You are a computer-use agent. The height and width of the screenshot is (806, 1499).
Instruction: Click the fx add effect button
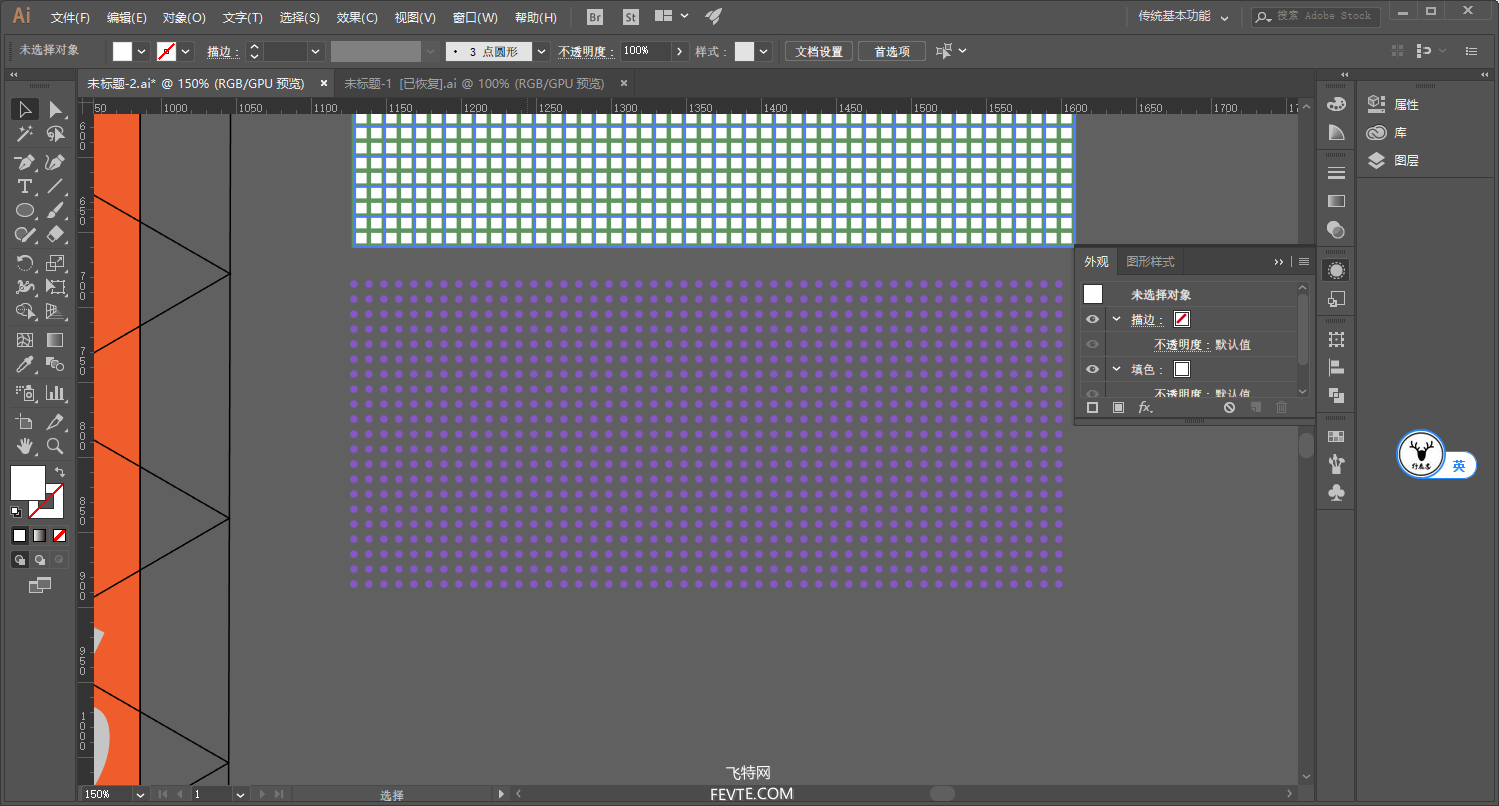click(1145, 408)
